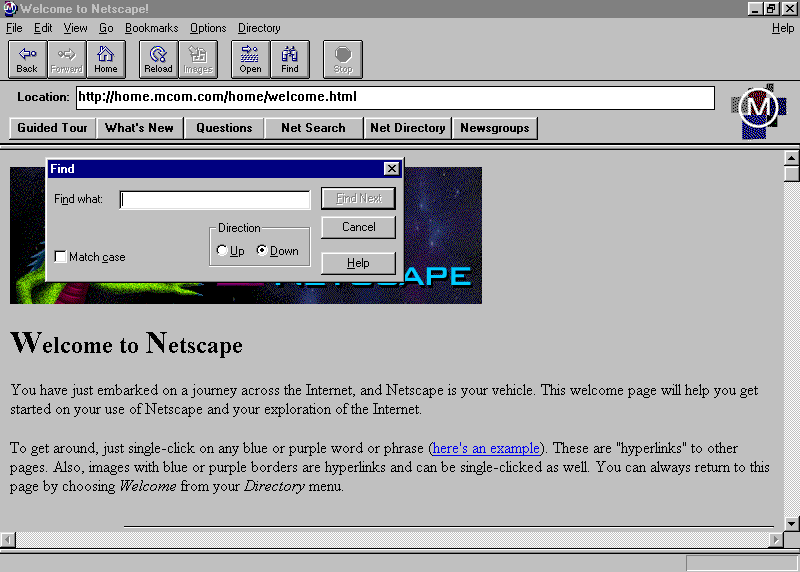Click the horizontal scrollbar right arrow
This screenshot has width=800, height=572.
pos(776,539)
